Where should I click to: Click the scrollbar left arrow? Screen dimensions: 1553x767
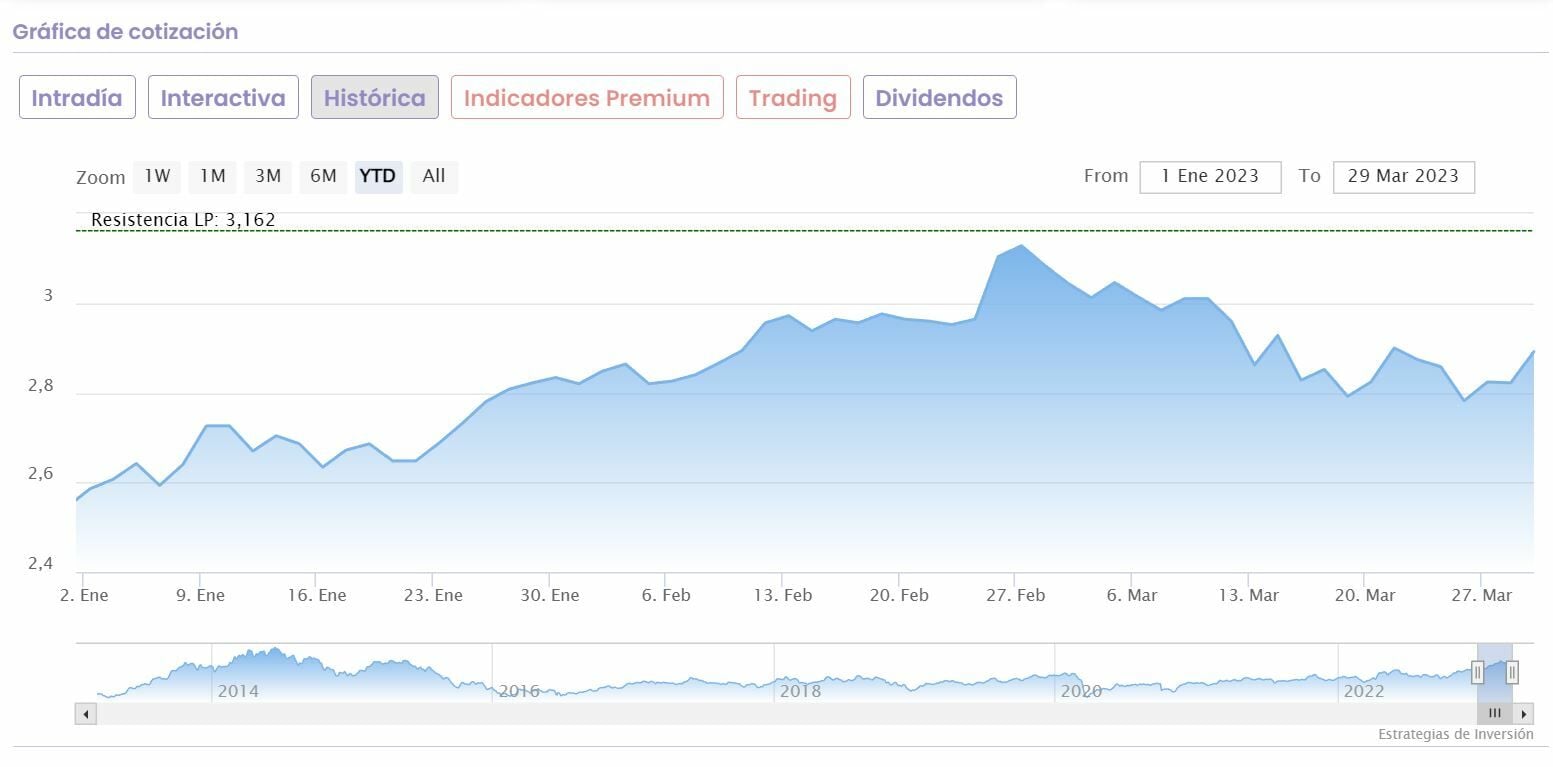[86, 714]
